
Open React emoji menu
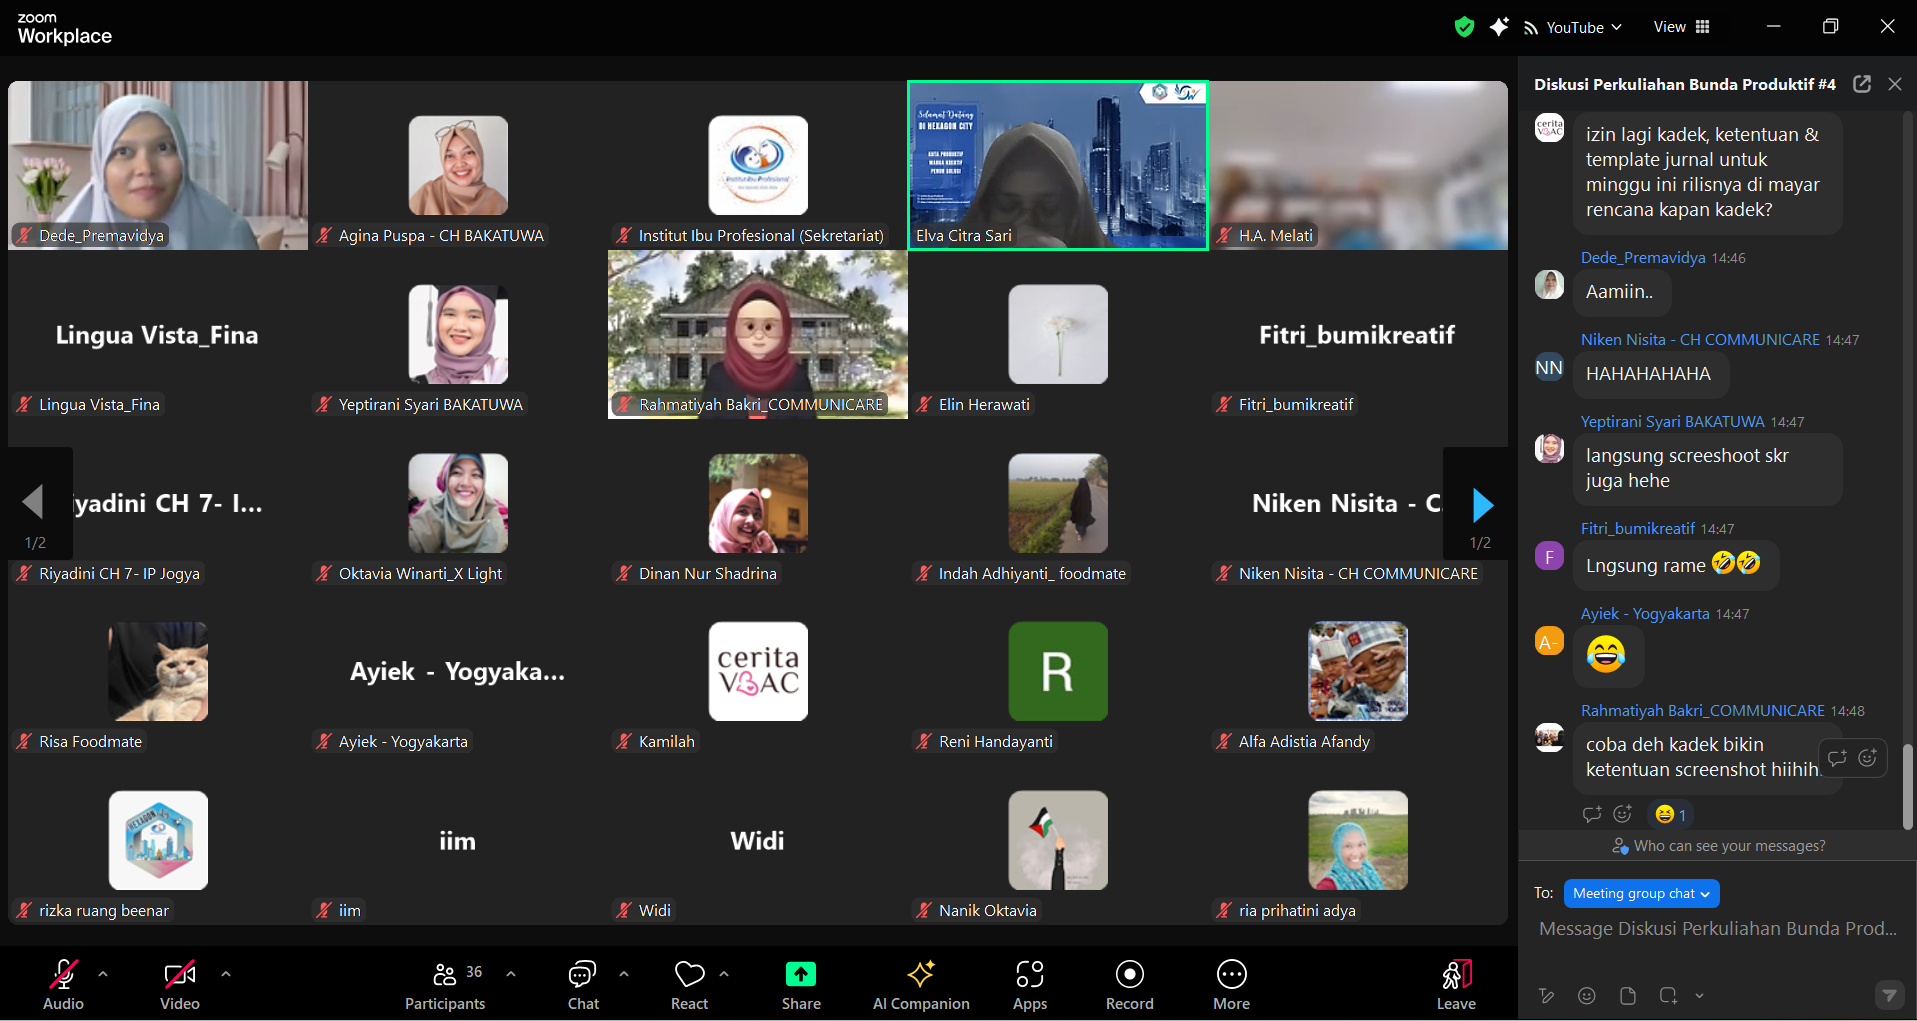click(x=689, y=984)
